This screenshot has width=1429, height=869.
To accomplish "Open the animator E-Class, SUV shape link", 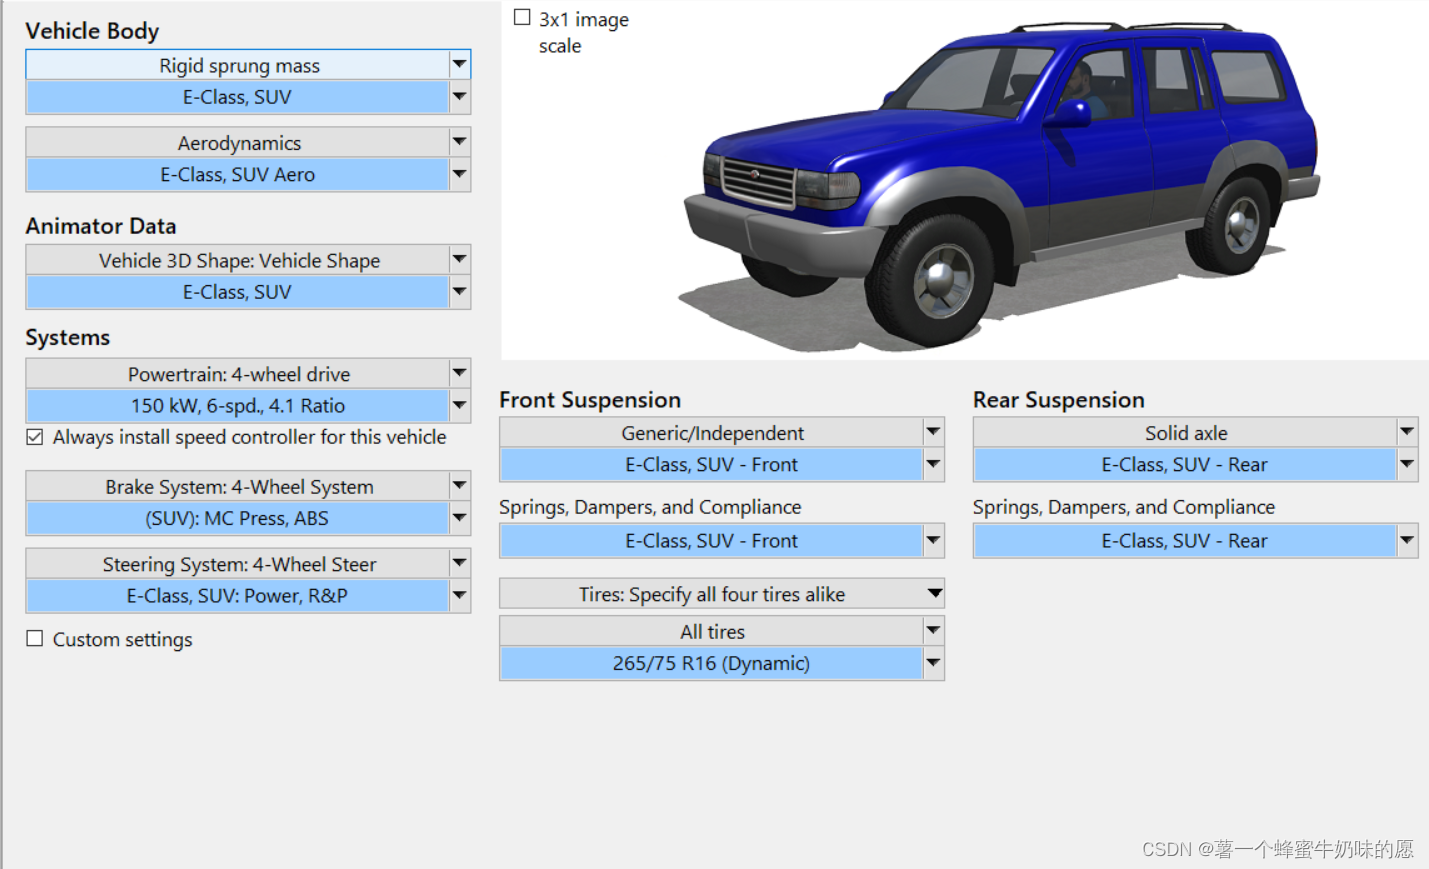I will [238, 292].
